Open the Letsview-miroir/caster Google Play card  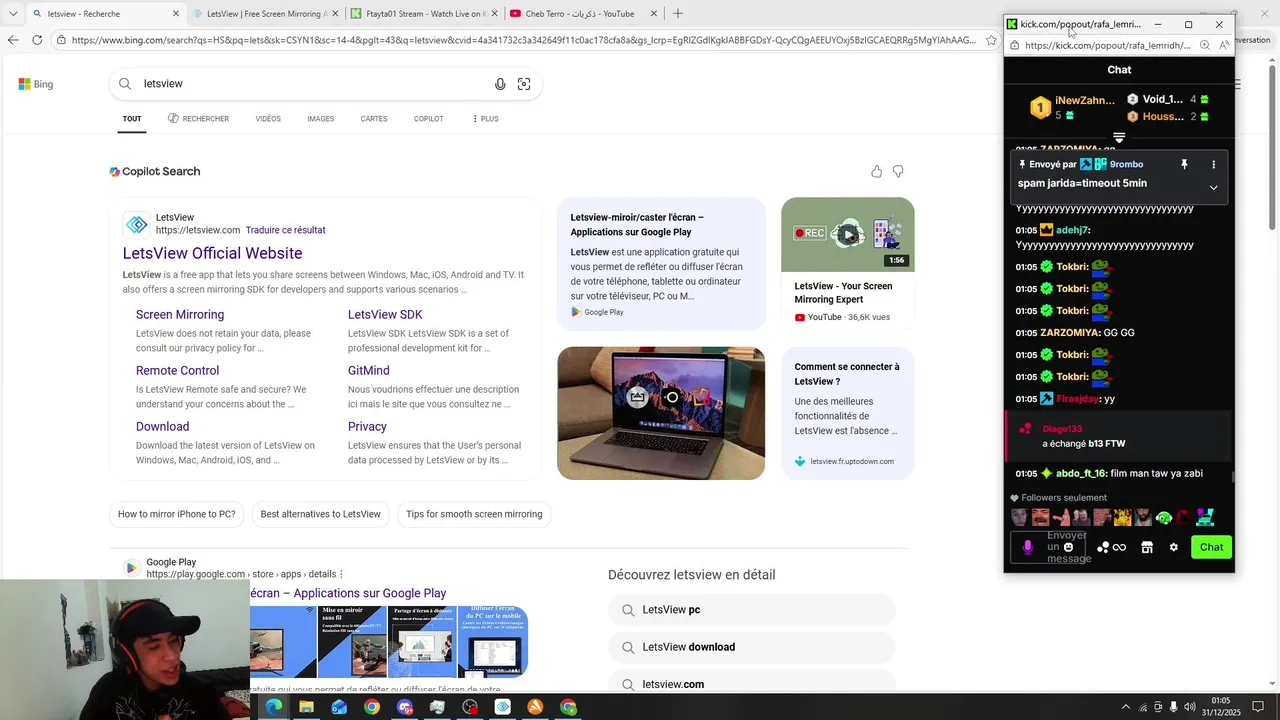[x=661, y=264]
